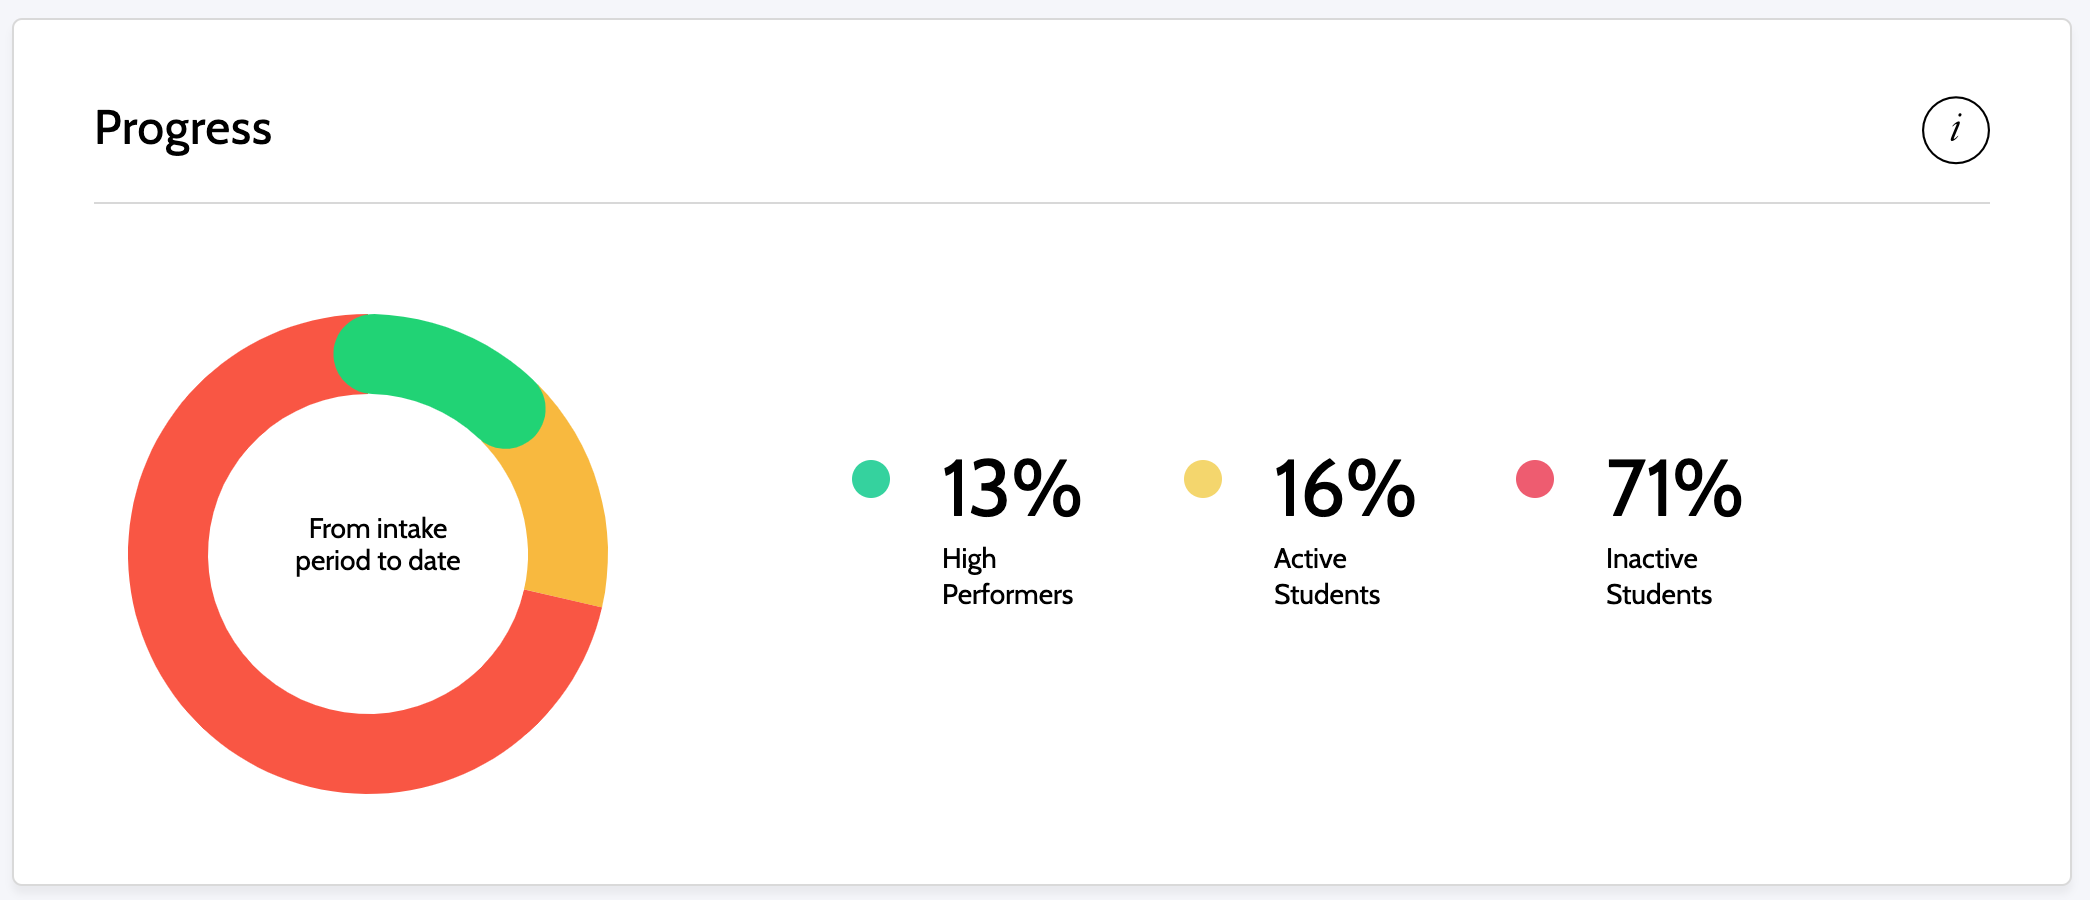Screen dimensions: 2090x900
Task: Click the red Inactive Students legend dot
Action: (1535, 479)
